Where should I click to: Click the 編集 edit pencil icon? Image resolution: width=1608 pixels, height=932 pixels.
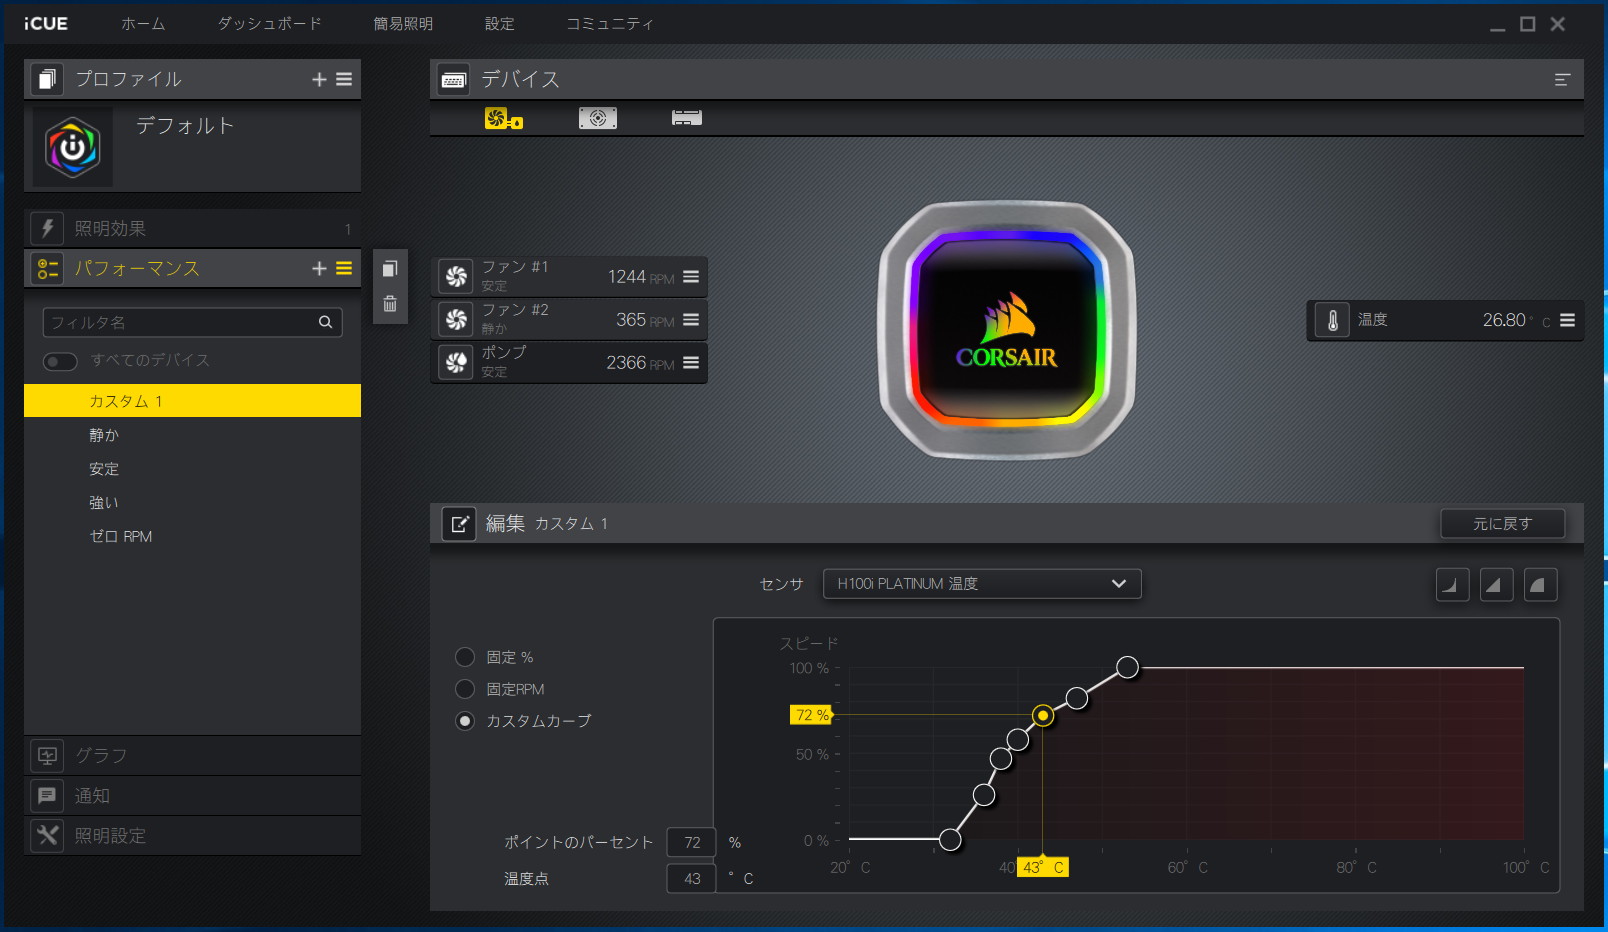(x=459, y=523)
